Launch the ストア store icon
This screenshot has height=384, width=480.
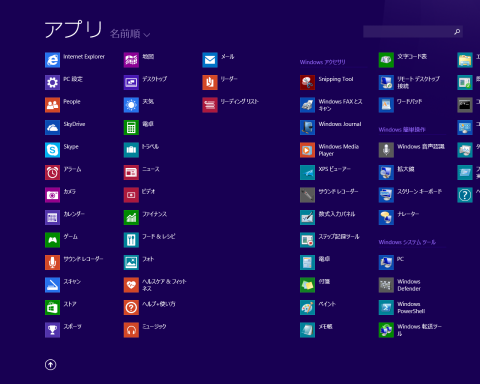(52, 307)
